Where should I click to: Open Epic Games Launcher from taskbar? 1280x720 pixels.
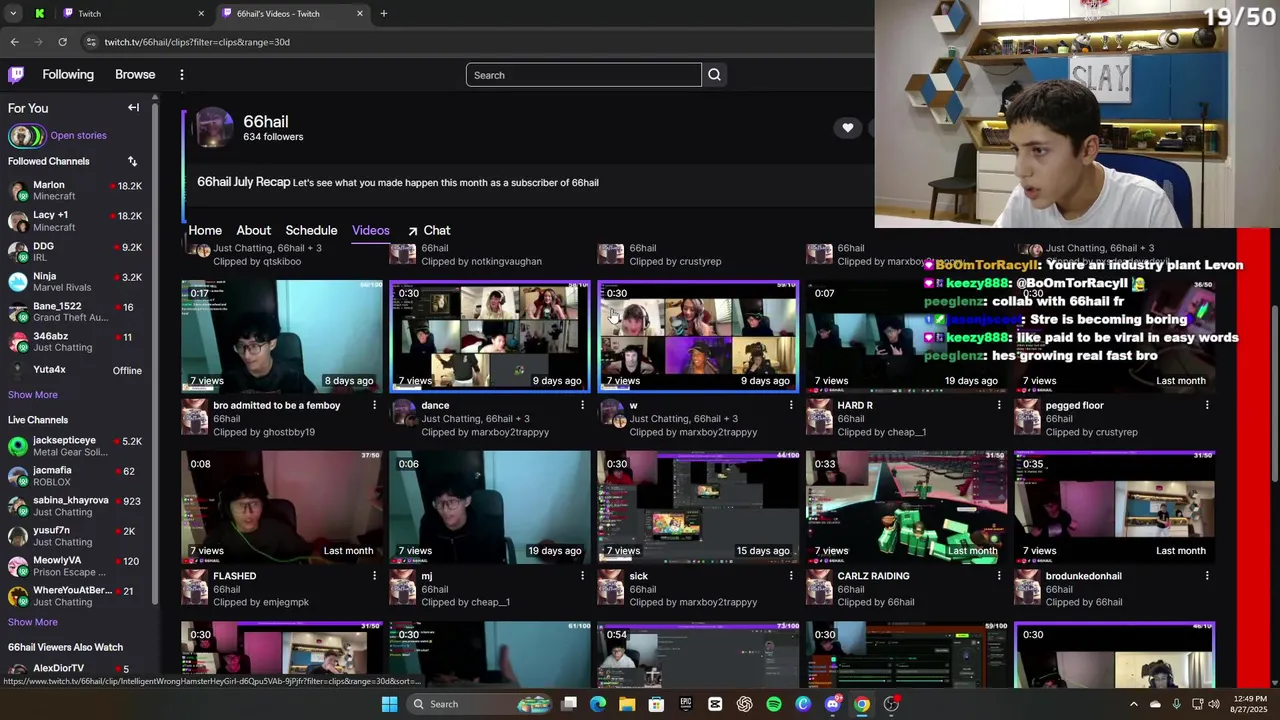(x=686, y=704)
